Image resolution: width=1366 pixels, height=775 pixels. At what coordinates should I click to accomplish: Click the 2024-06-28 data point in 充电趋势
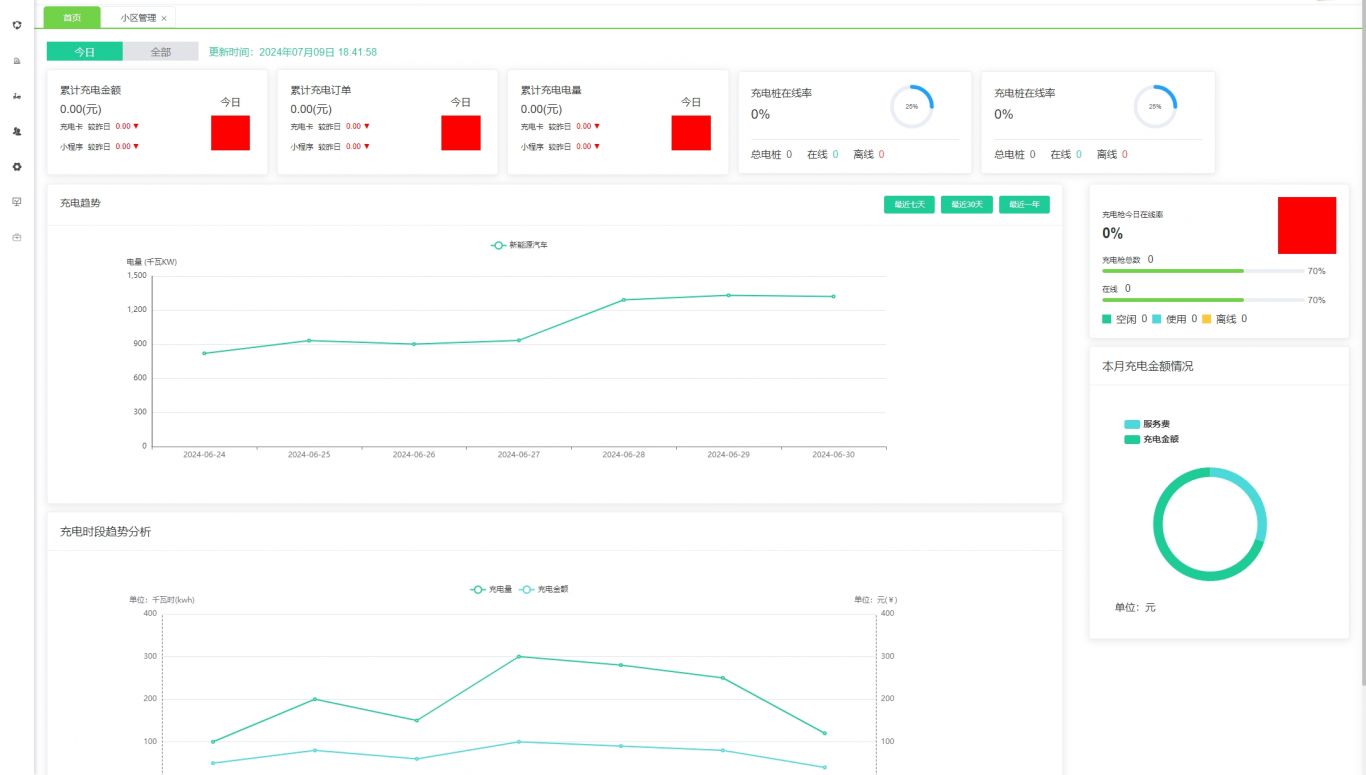(624, 300)
